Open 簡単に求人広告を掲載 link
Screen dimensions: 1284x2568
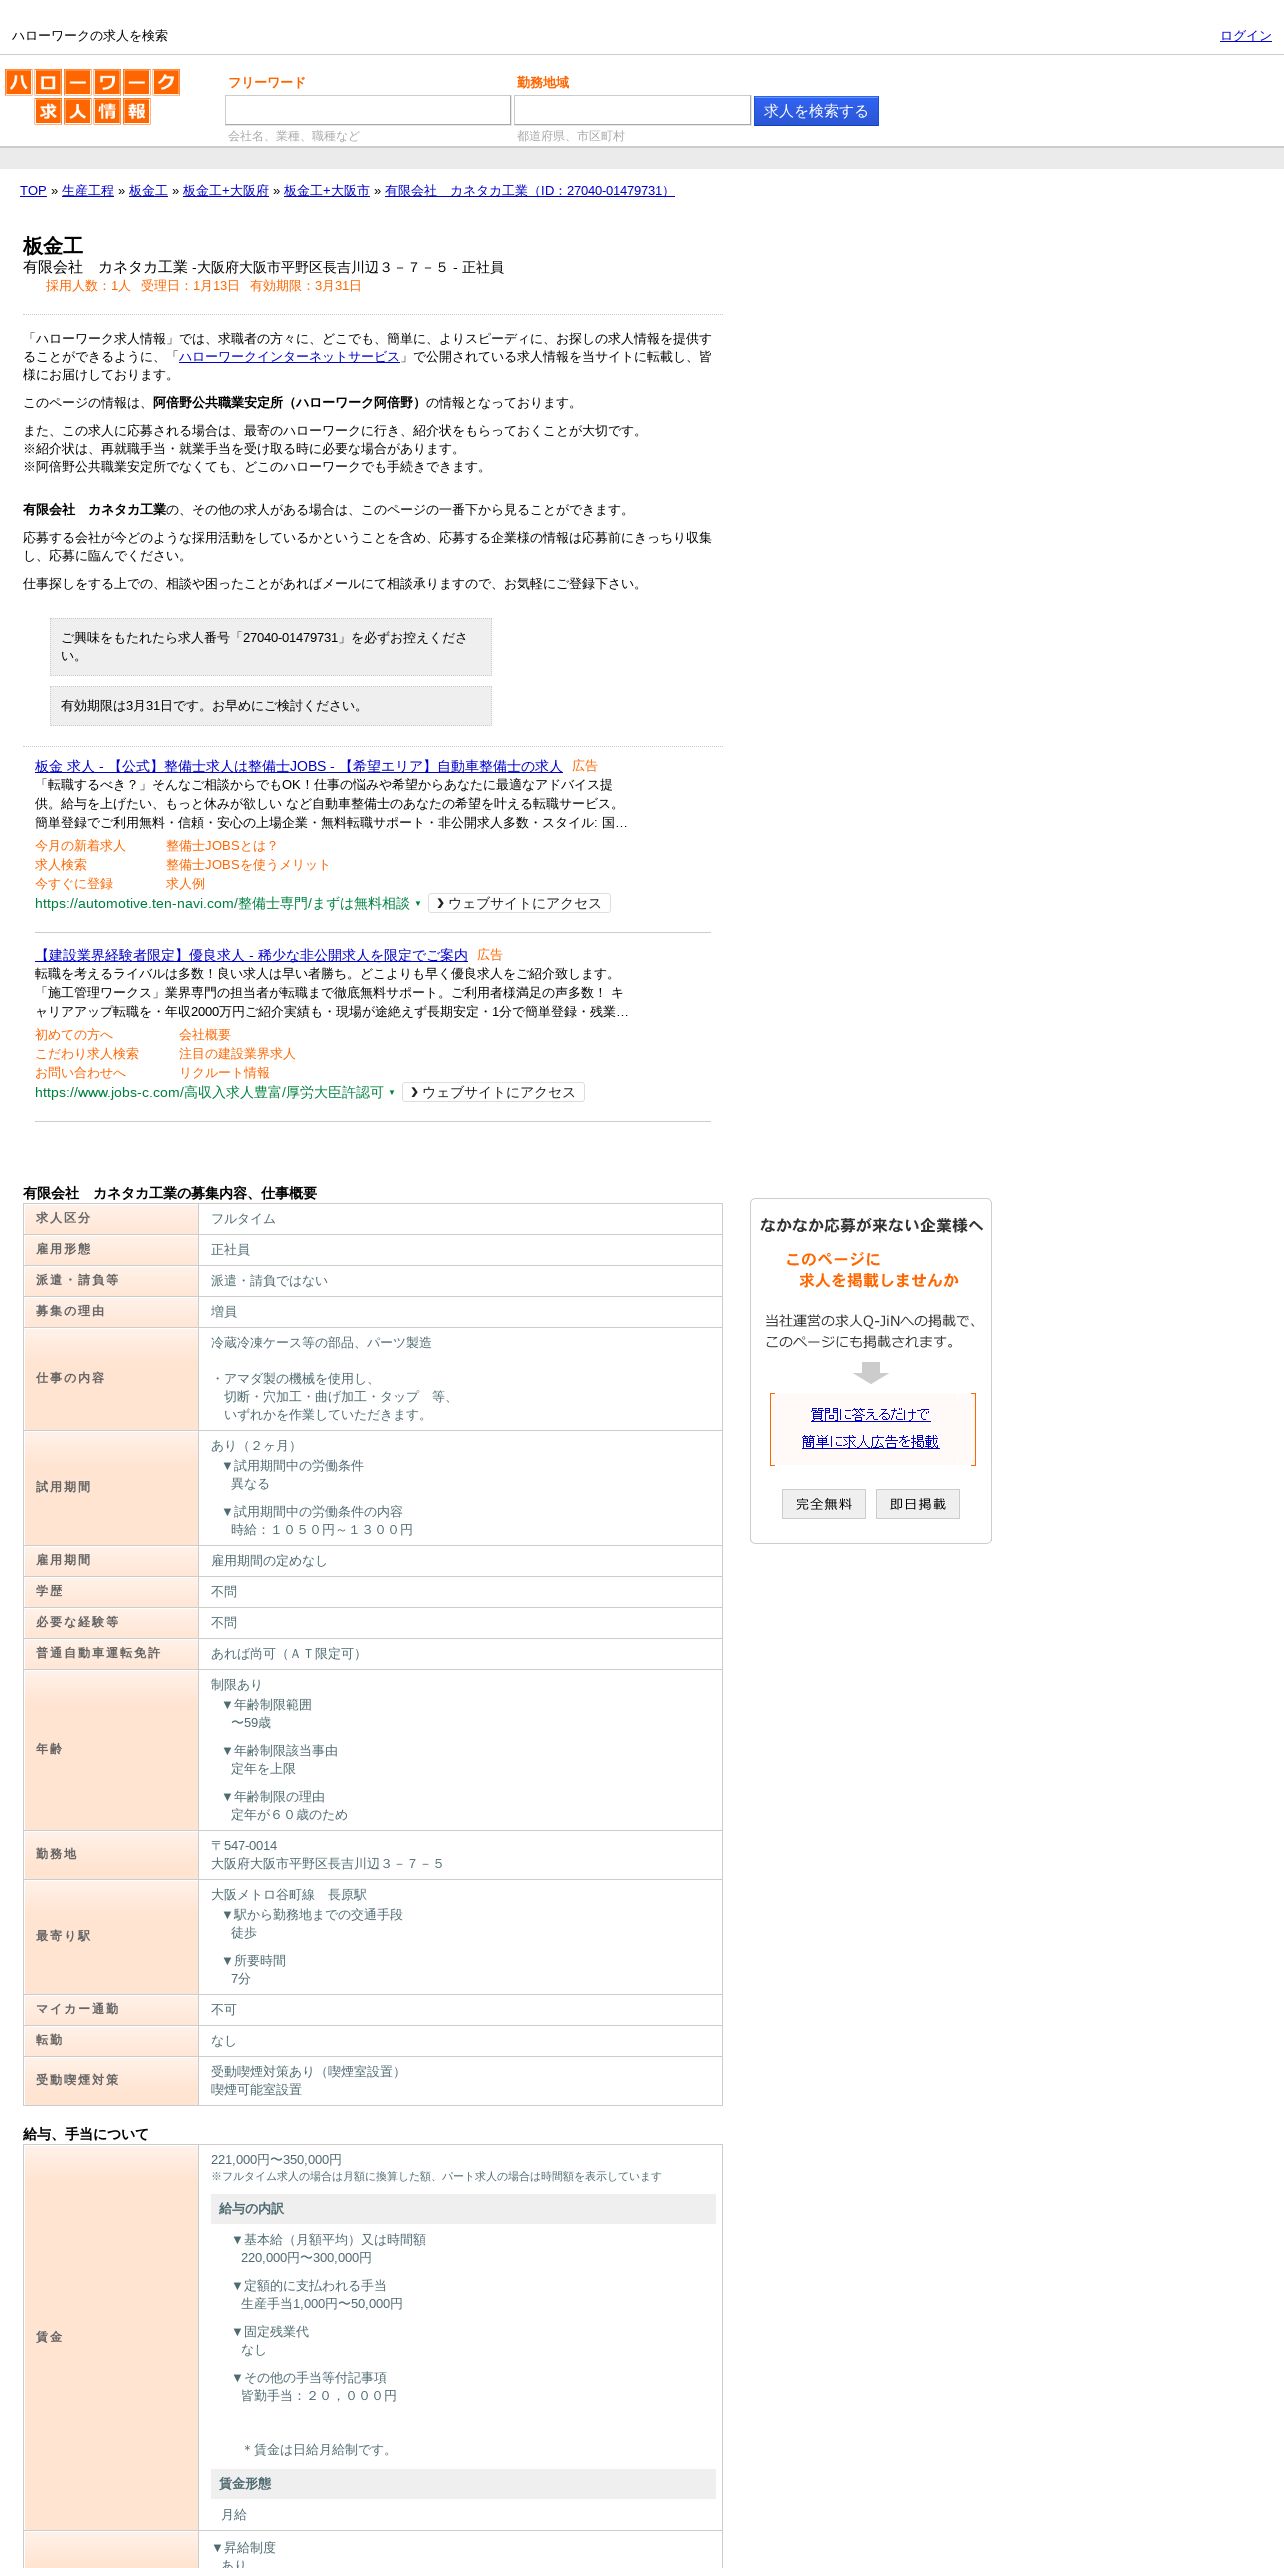tap(870, 1441)
